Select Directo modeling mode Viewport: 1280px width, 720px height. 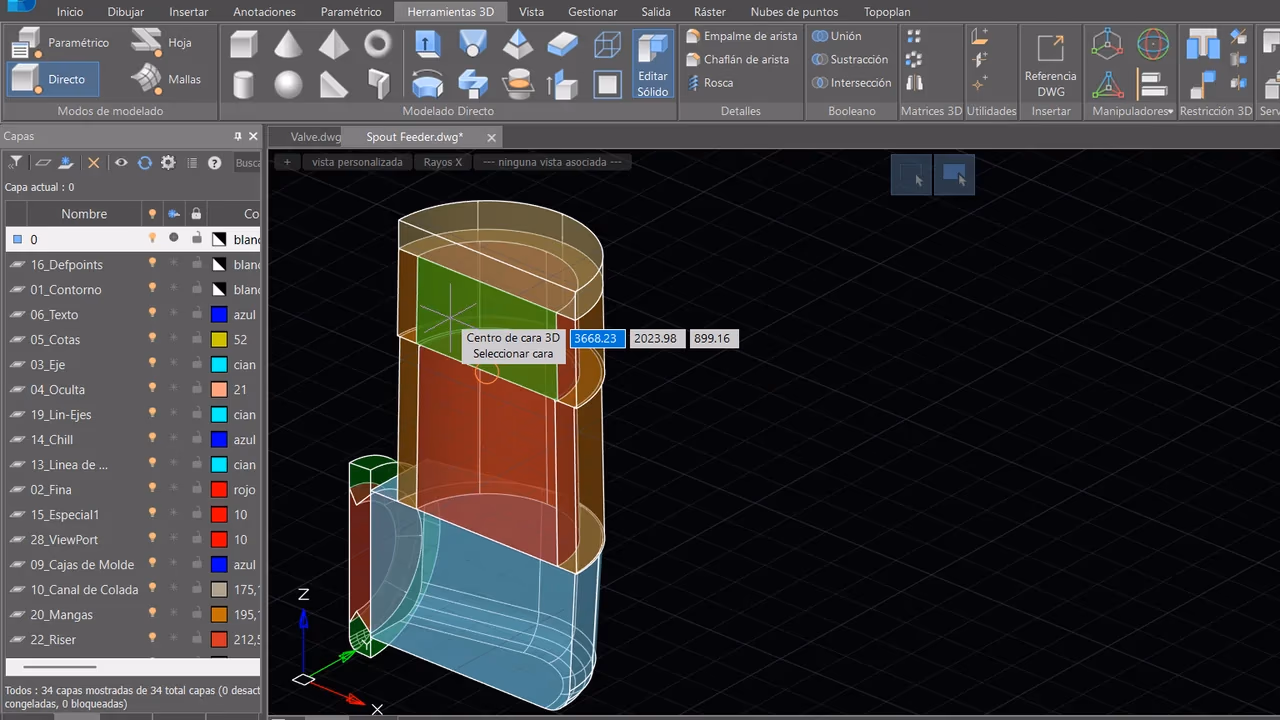[x=53, y=79]
